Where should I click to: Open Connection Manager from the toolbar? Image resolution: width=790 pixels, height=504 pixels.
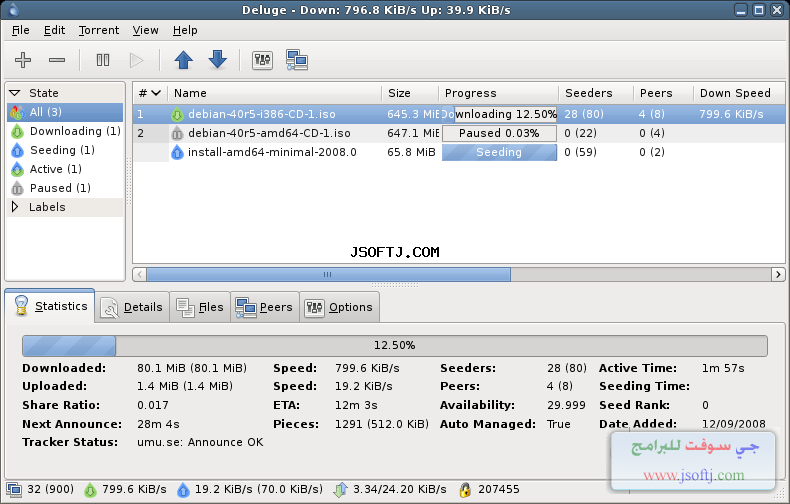[x=297, y=60]
